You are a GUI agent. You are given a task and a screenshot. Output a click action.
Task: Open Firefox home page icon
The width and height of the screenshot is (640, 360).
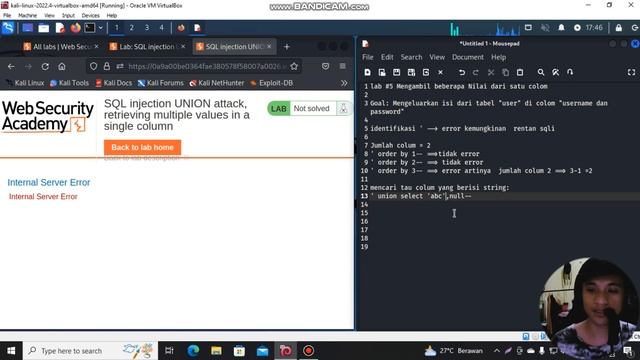pos(62,66)
